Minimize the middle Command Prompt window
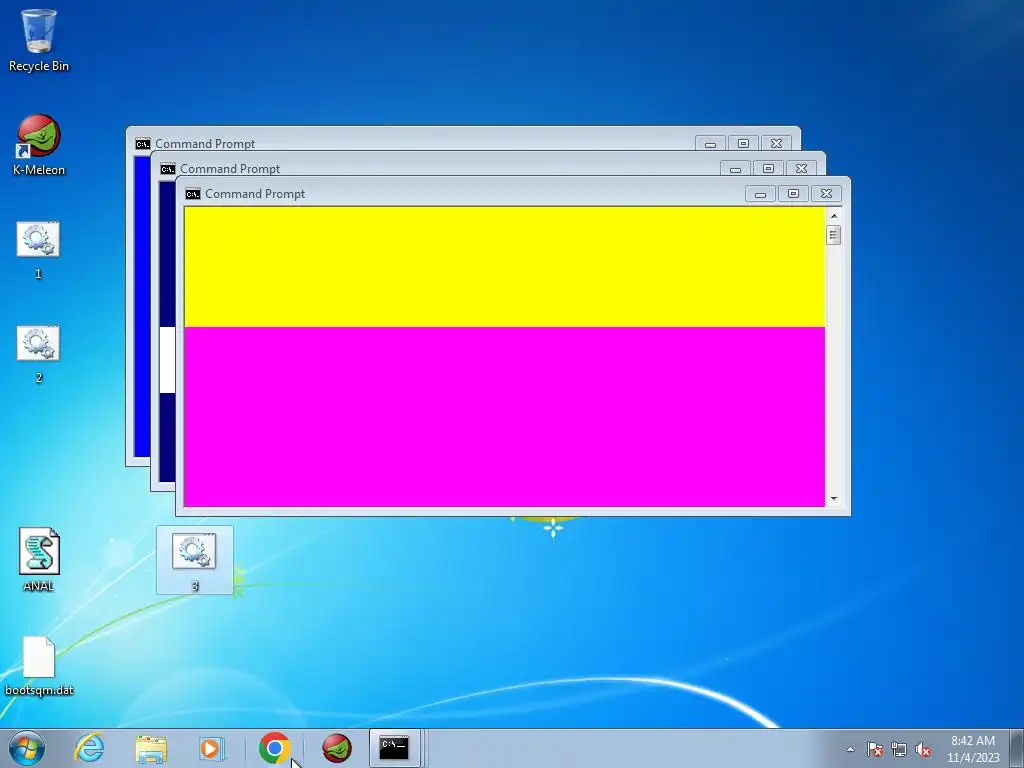The image size is (1024, 768). coord(735,169)
